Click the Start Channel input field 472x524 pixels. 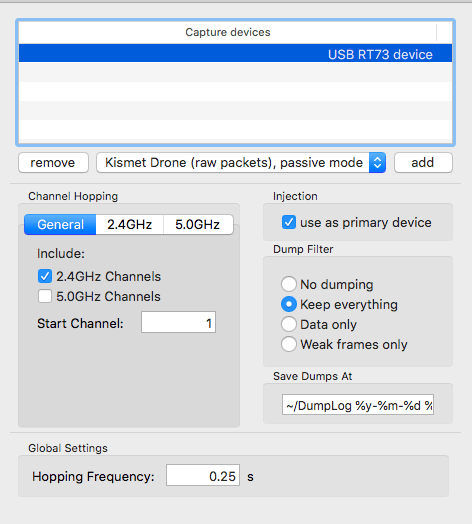pos(179,322)
